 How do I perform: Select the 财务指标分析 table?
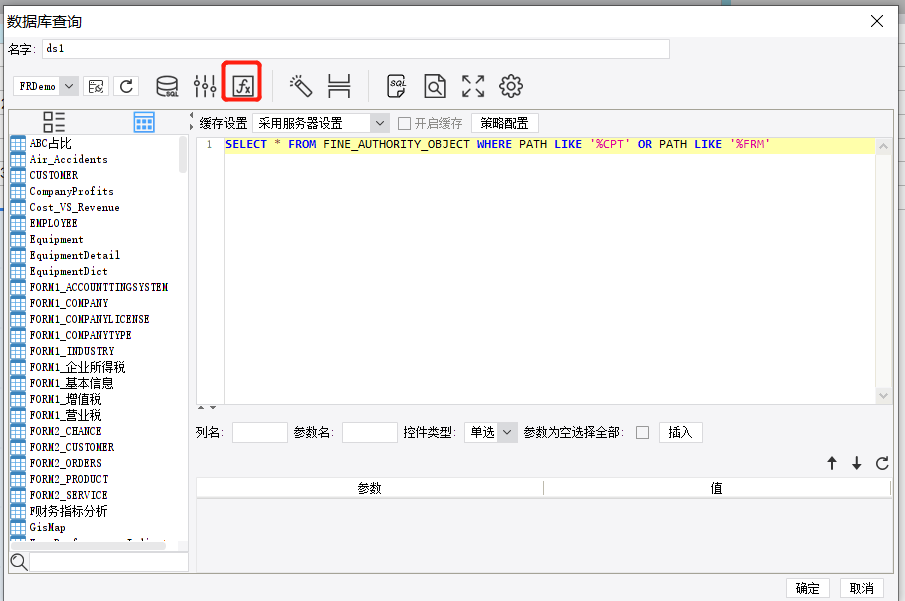tap(68, 511)
